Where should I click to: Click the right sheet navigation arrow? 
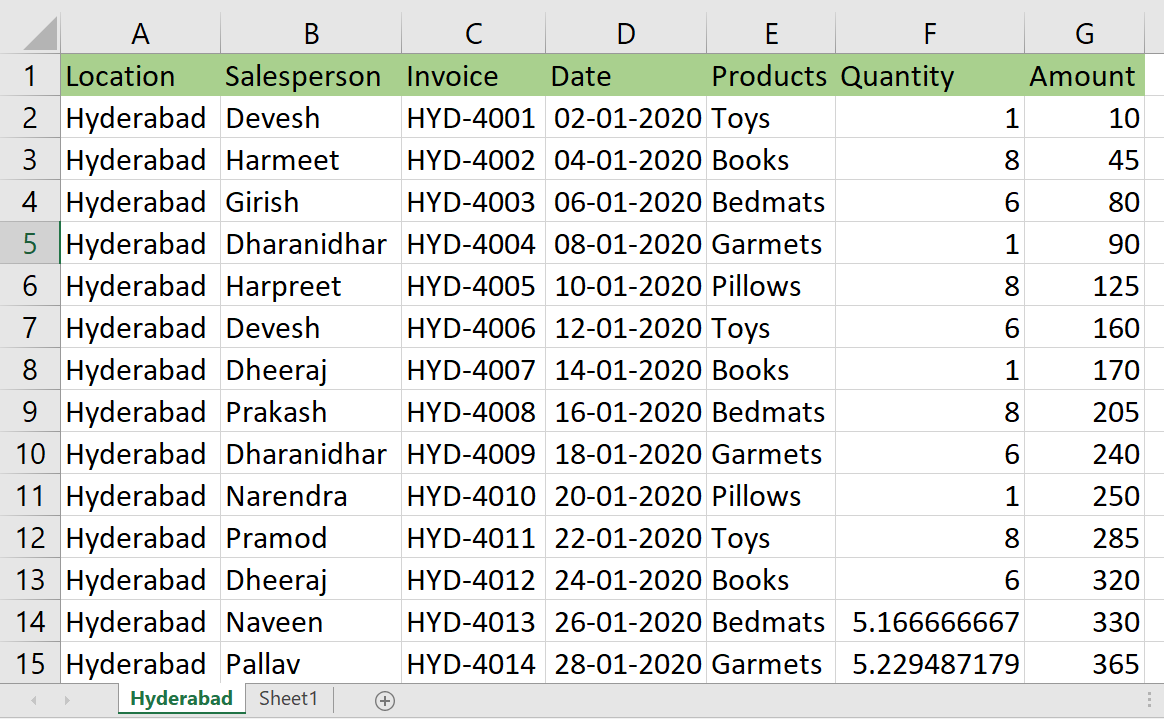66,699
